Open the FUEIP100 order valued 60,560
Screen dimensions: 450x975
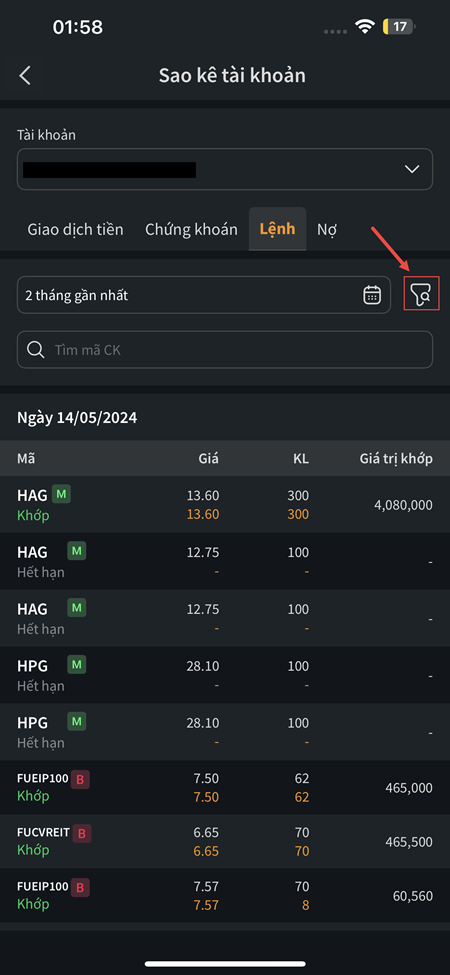coord(225,895)
